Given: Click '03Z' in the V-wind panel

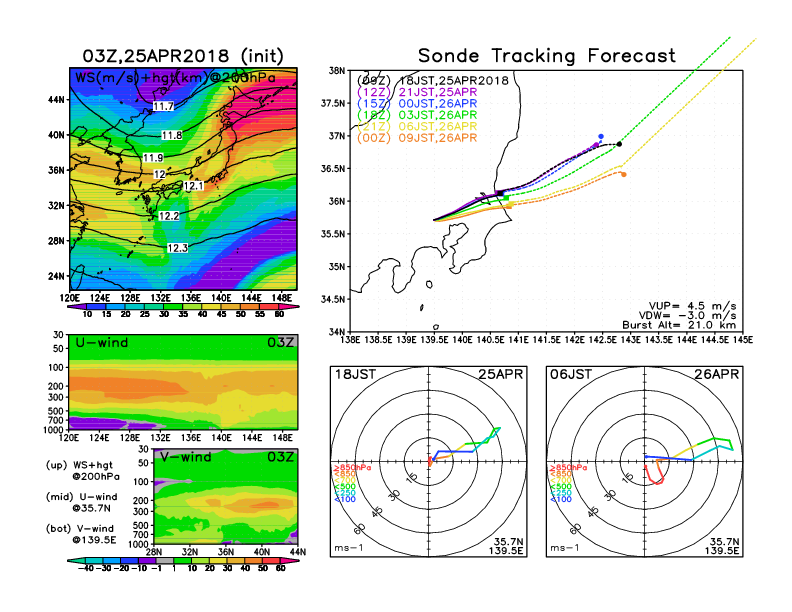Looking at the screenshot, I should tap(281, 457).
